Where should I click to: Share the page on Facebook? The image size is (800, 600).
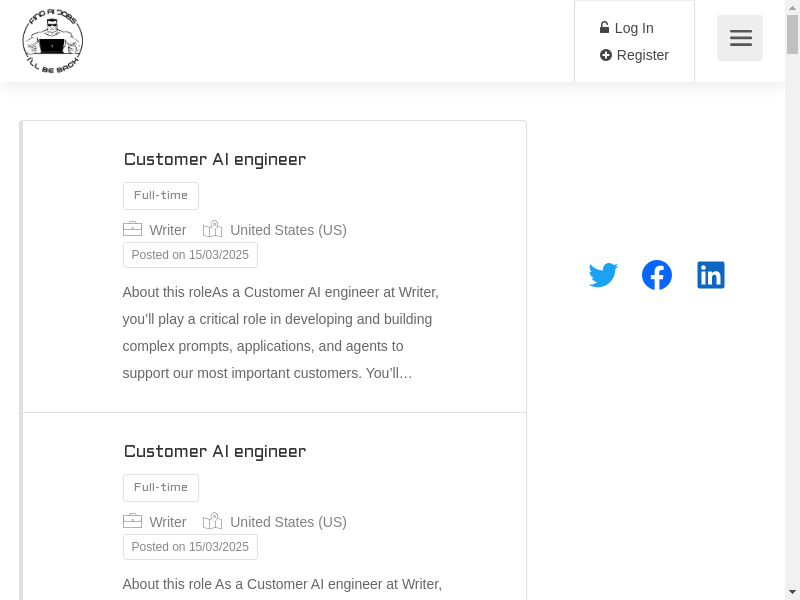(657, 275)
